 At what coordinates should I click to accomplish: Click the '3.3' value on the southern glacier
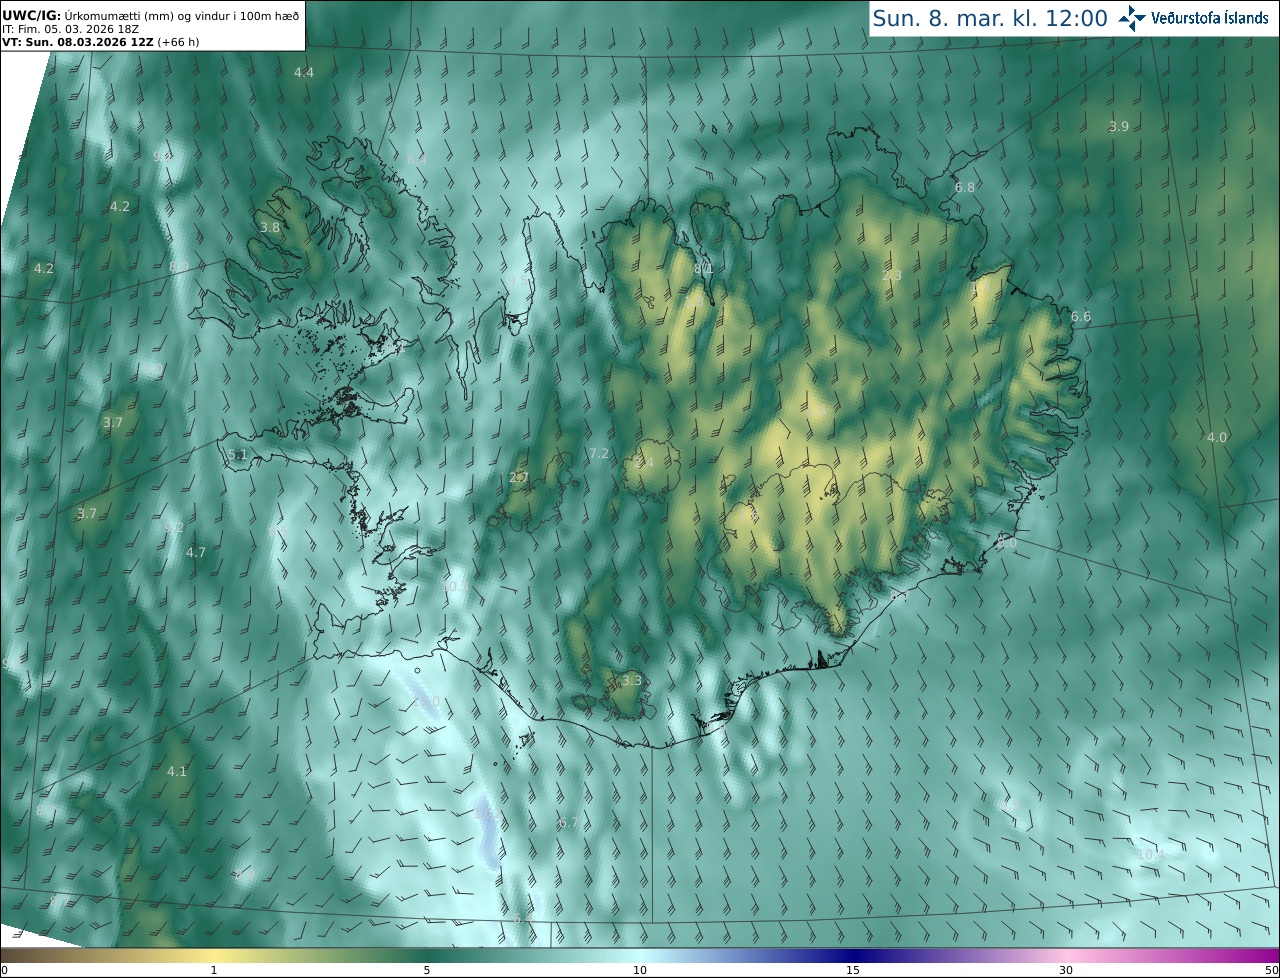pyautogui.click(x=632, y=680)
